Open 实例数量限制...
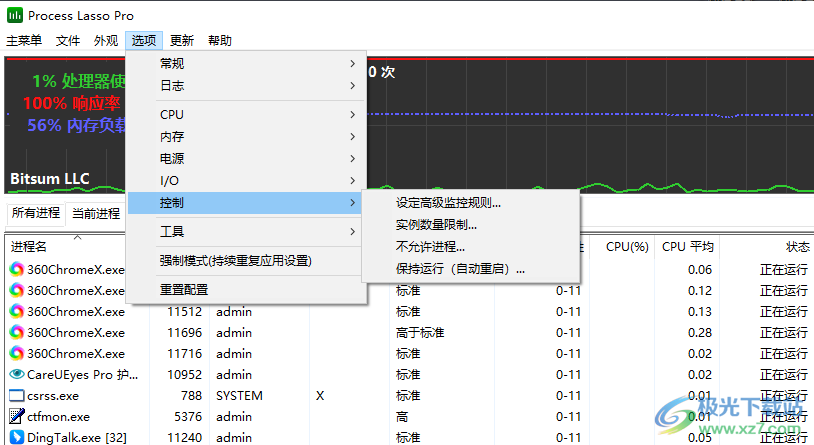 point(470,225)
